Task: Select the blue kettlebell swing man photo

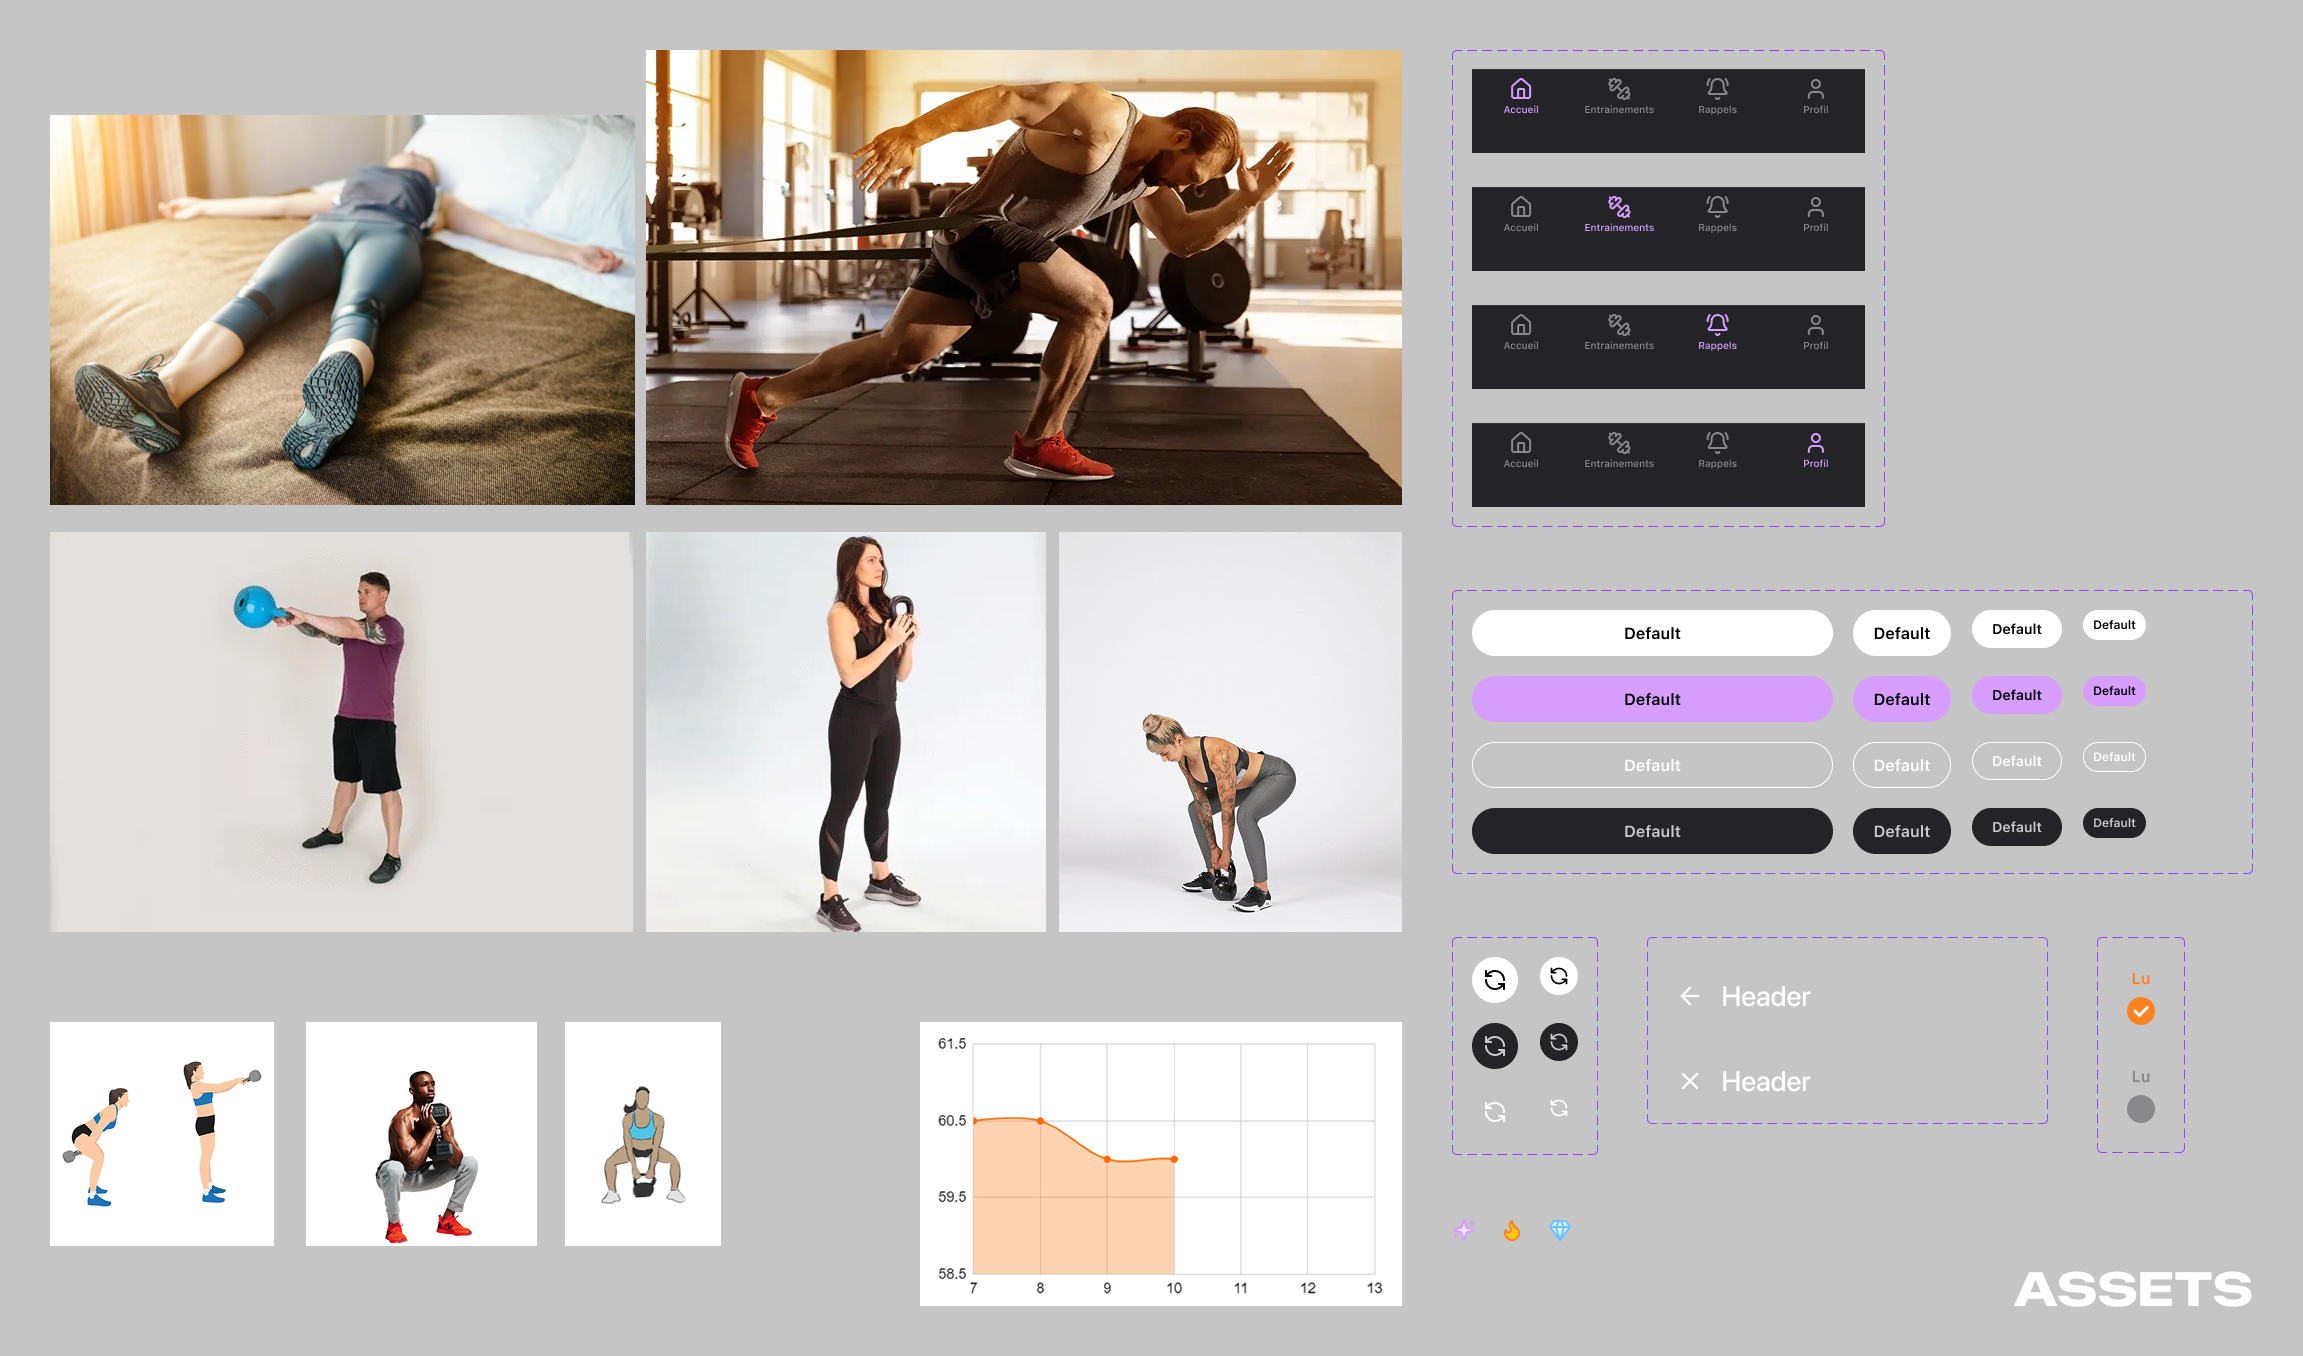Action: (341, 732)
